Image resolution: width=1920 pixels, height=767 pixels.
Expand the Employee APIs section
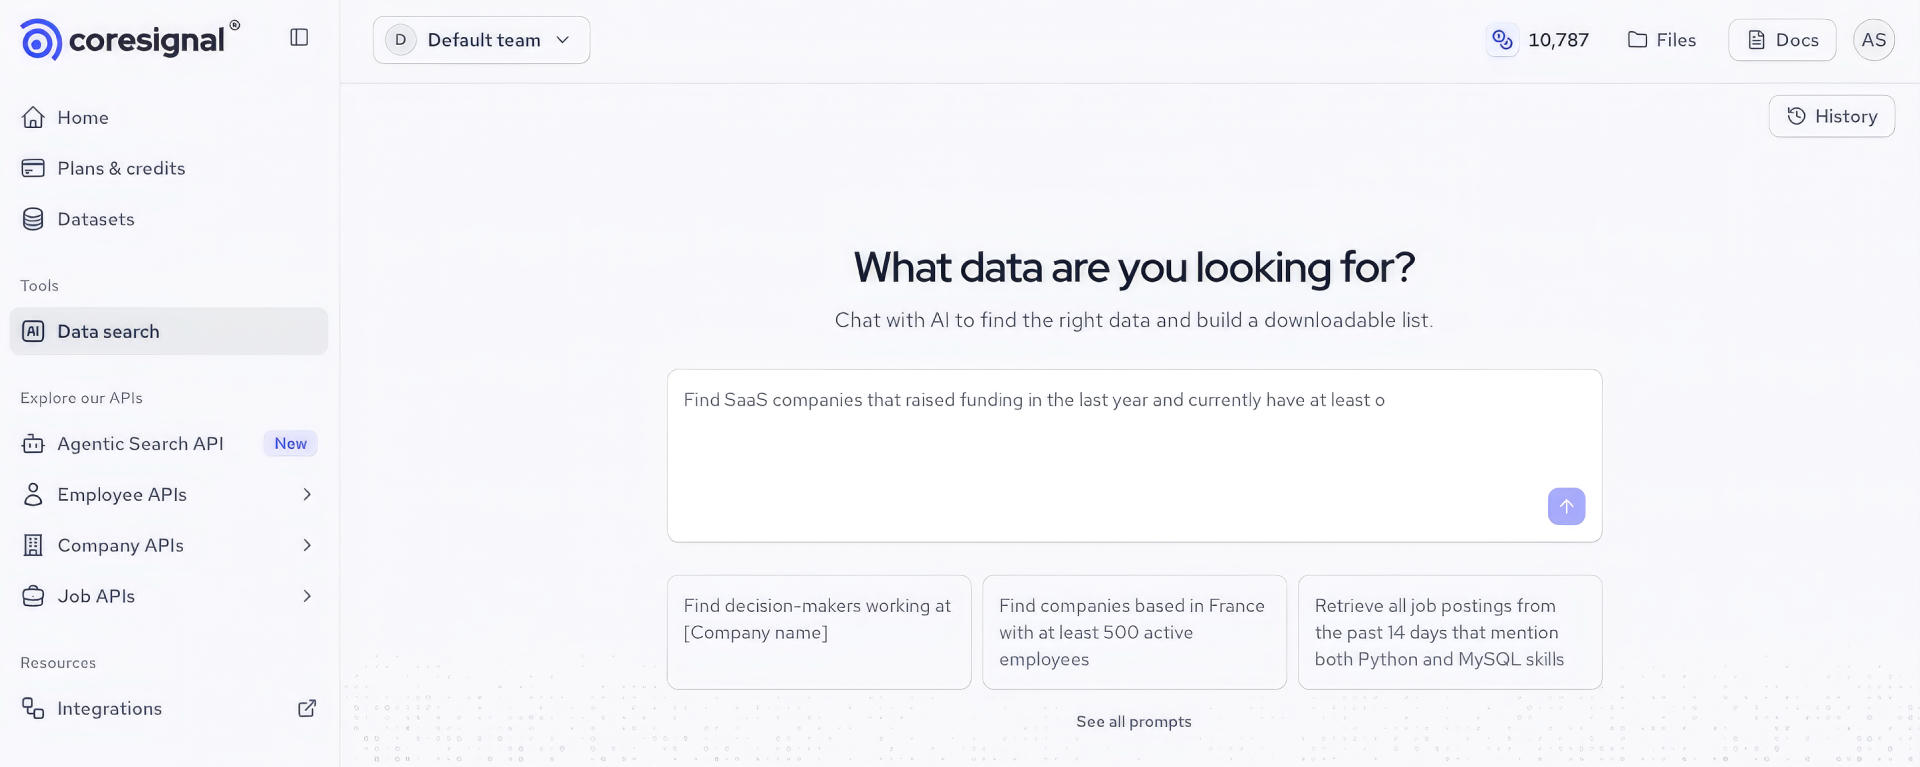click(x=169, y=494)
